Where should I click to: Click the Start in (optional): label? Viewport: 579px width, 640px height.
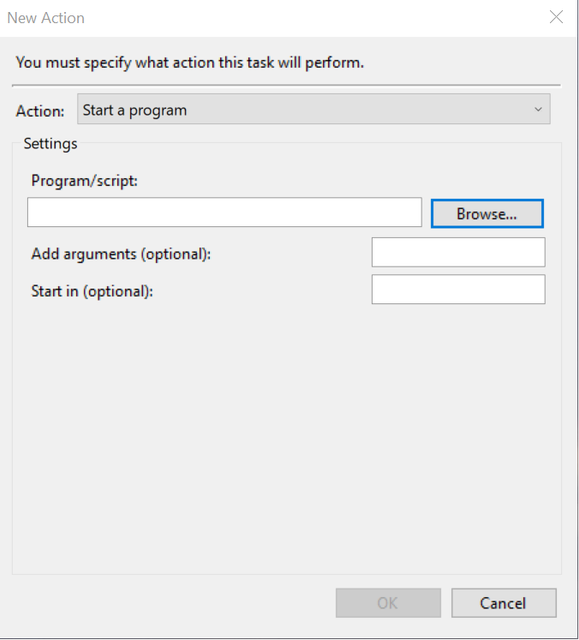coord(92,291)
